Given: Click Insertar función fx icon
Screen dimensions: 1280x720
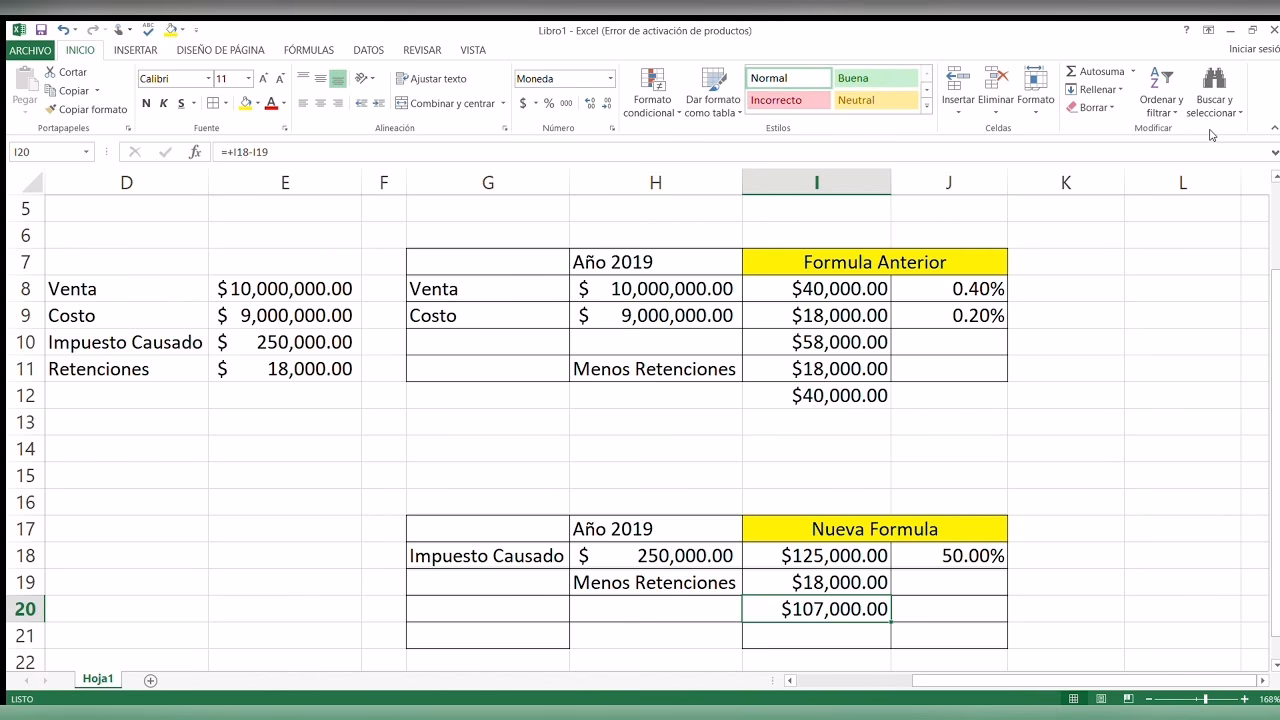Looking at the screenshot, I should 195,152.
